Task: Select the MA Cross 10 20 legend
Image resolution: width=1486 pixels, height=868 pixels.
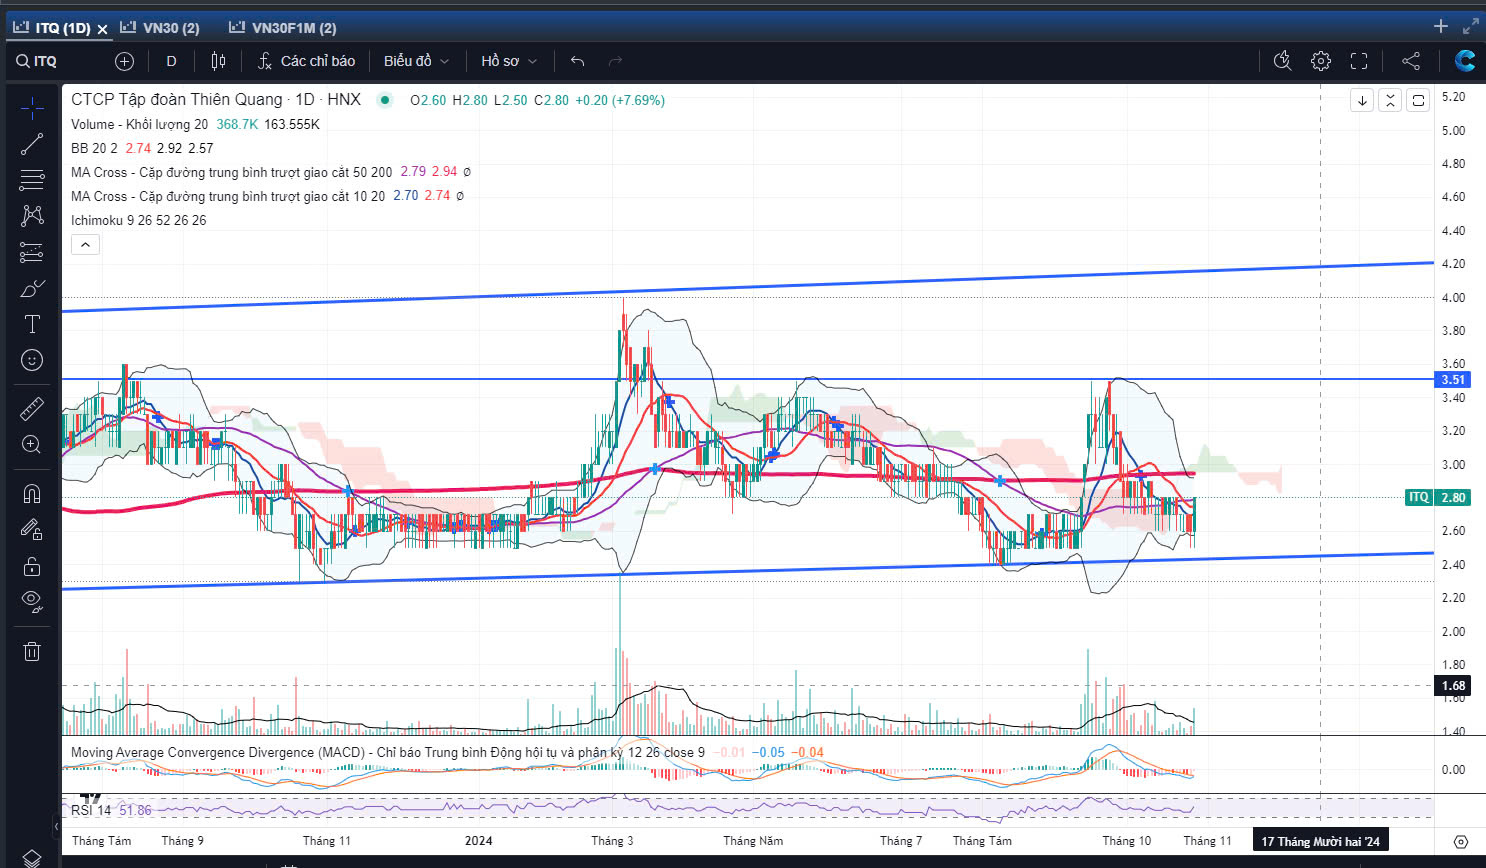Action: click(x=227, y=196)
